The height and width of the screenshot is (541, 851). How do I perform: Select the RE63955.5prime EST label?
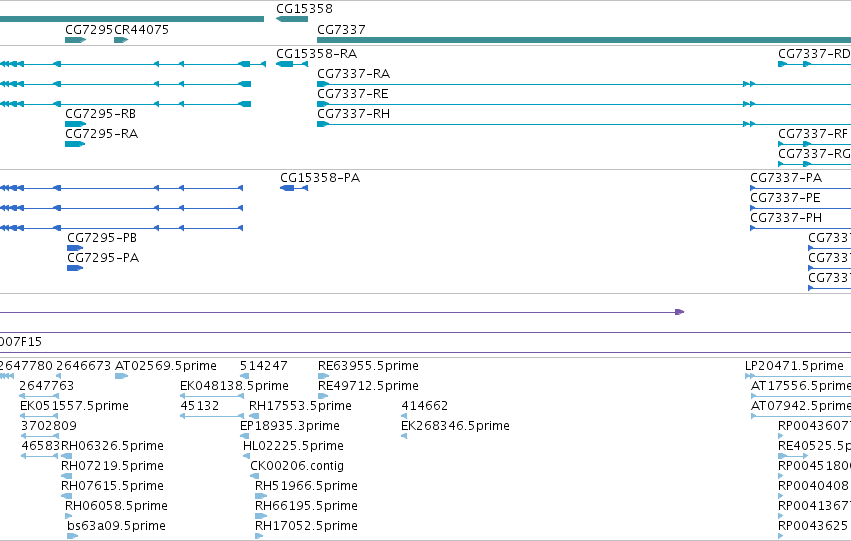tap(368, 365)
